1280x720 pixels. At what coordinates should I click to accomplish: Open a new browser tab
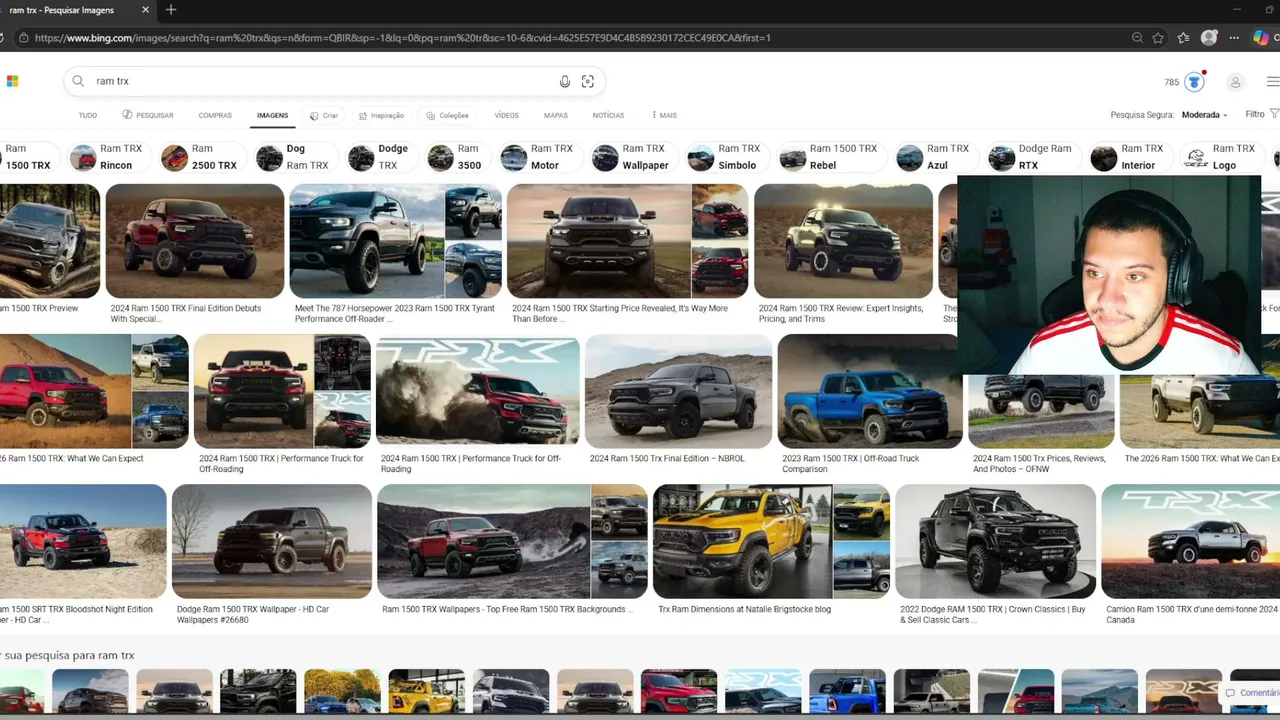pos(171,10)
